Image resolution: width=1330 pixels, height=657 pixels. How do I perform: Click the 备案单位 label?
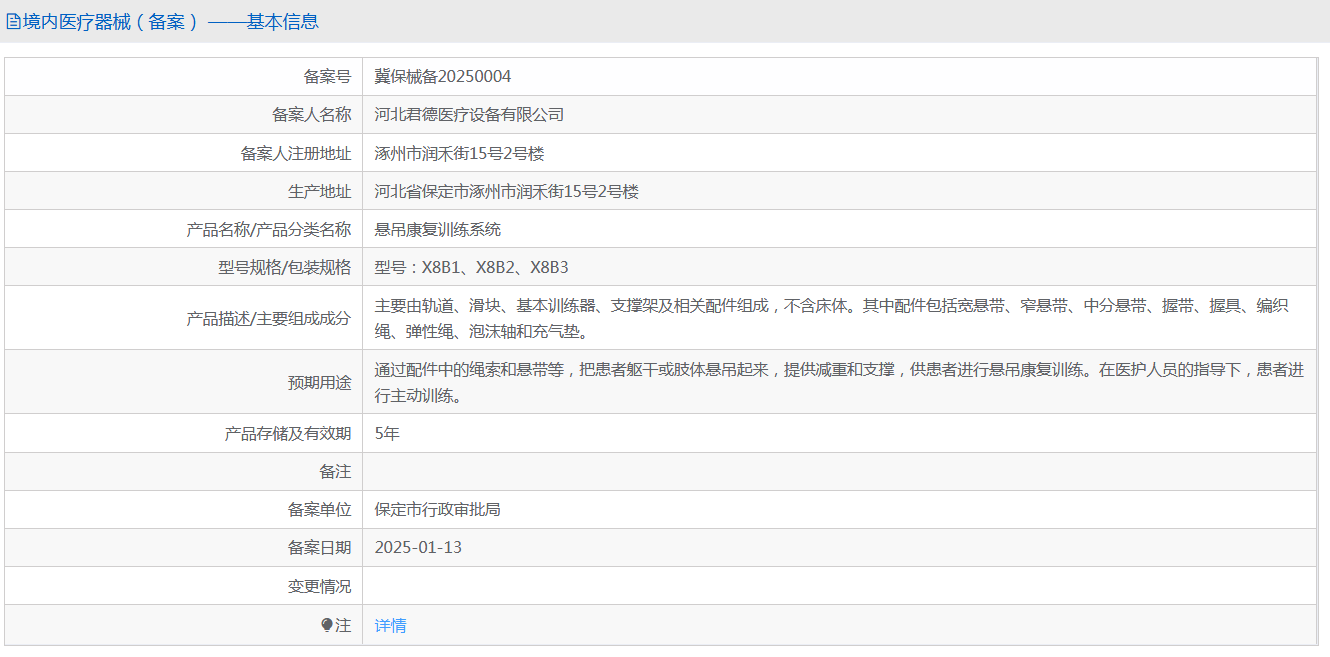pos(319,509)
